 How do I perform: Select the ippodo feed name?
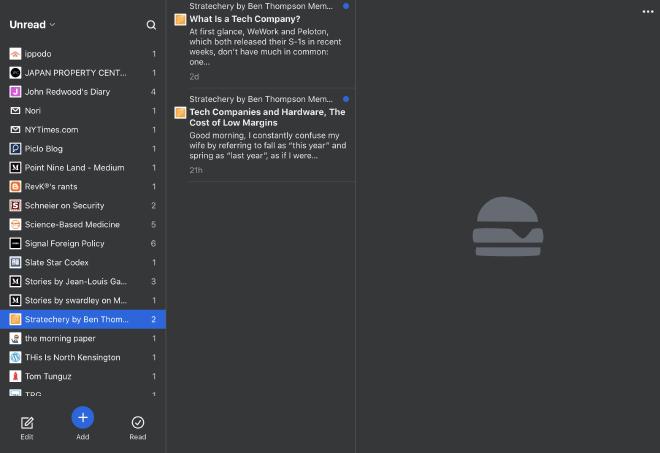click(38, 54)
